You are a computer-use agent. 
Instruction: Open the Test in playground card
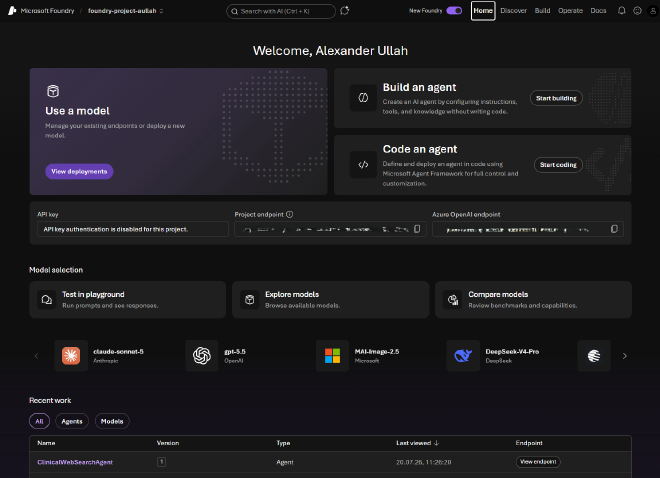click(128, 300)
